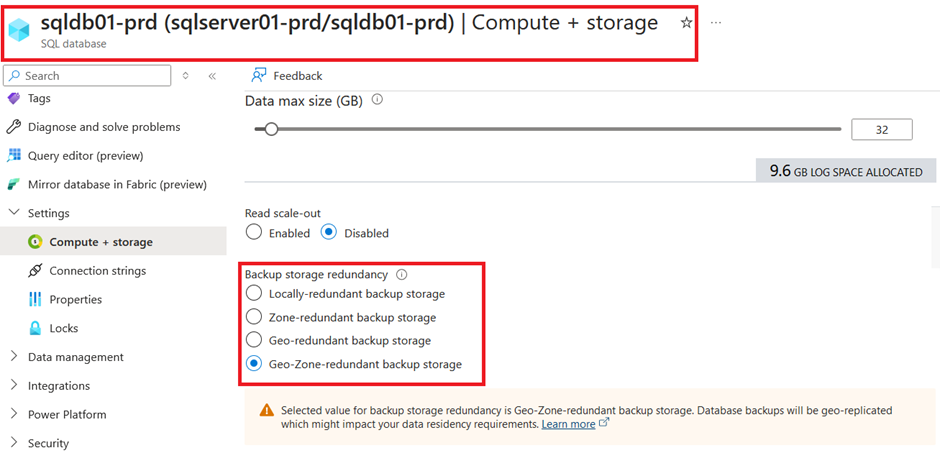Click the Tags icon in the sidebar
This screenshot has width=940, height=453.
coord(14,98)
